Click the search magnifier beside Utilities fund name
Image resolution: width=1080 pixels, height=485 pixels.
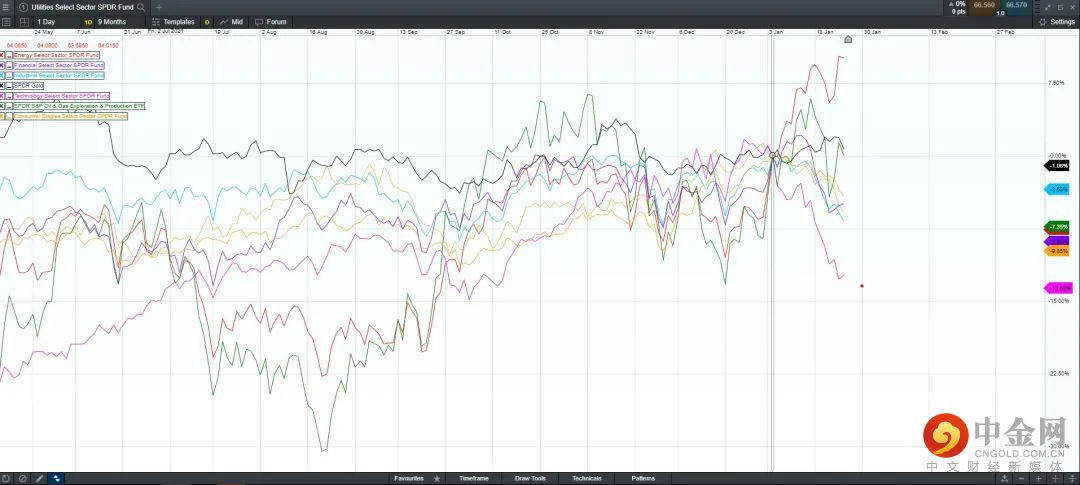point(141,7)
